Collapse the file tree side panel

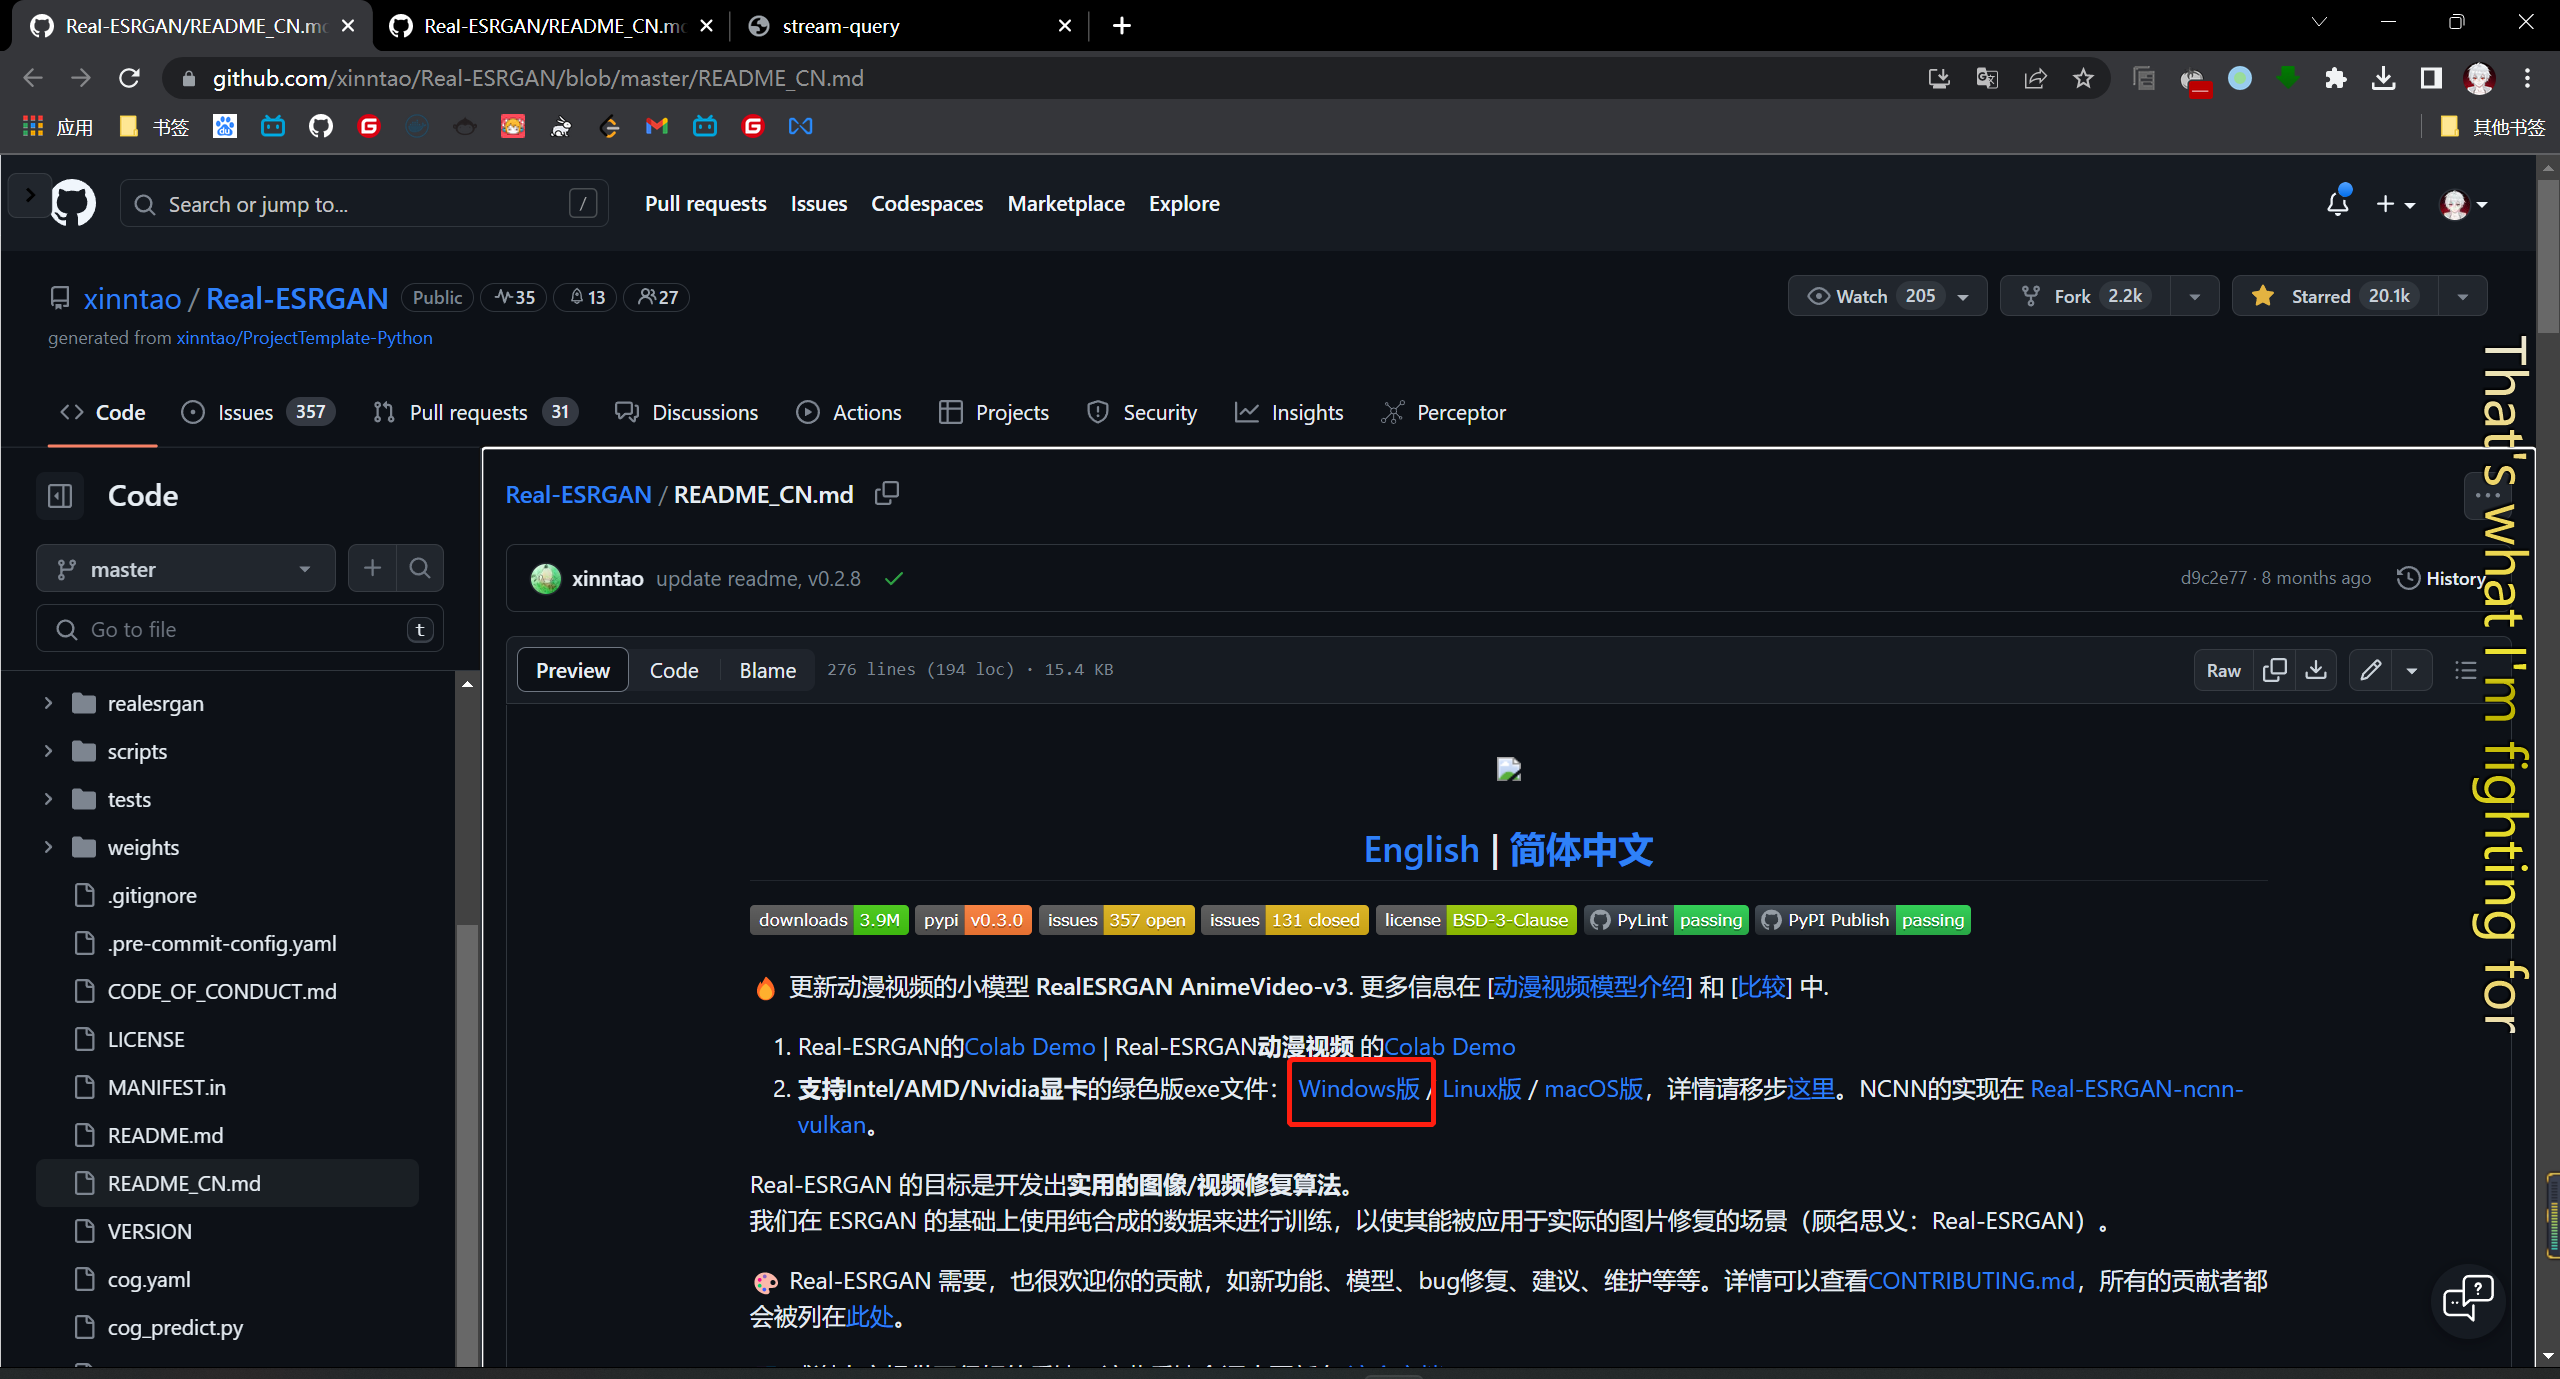pos(60,496)
